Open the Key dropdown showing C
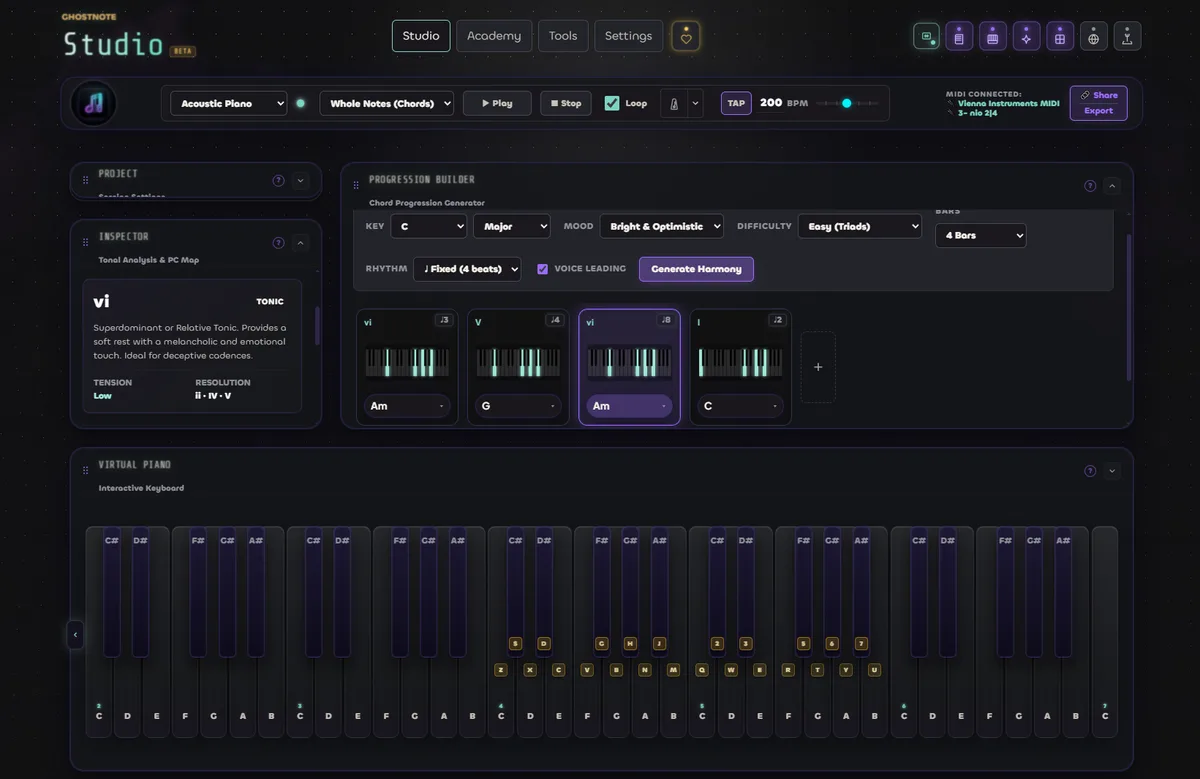The height and width of the screenshot is (779, 1200). (428, 227)
